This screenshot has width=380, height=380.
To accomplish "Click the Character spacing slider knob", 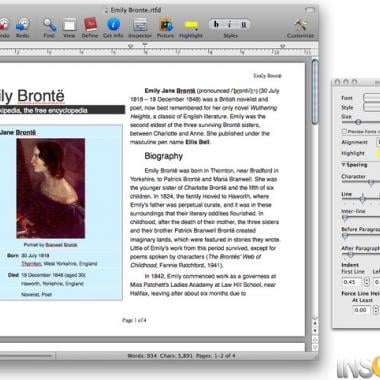I will tap(371, 182).
